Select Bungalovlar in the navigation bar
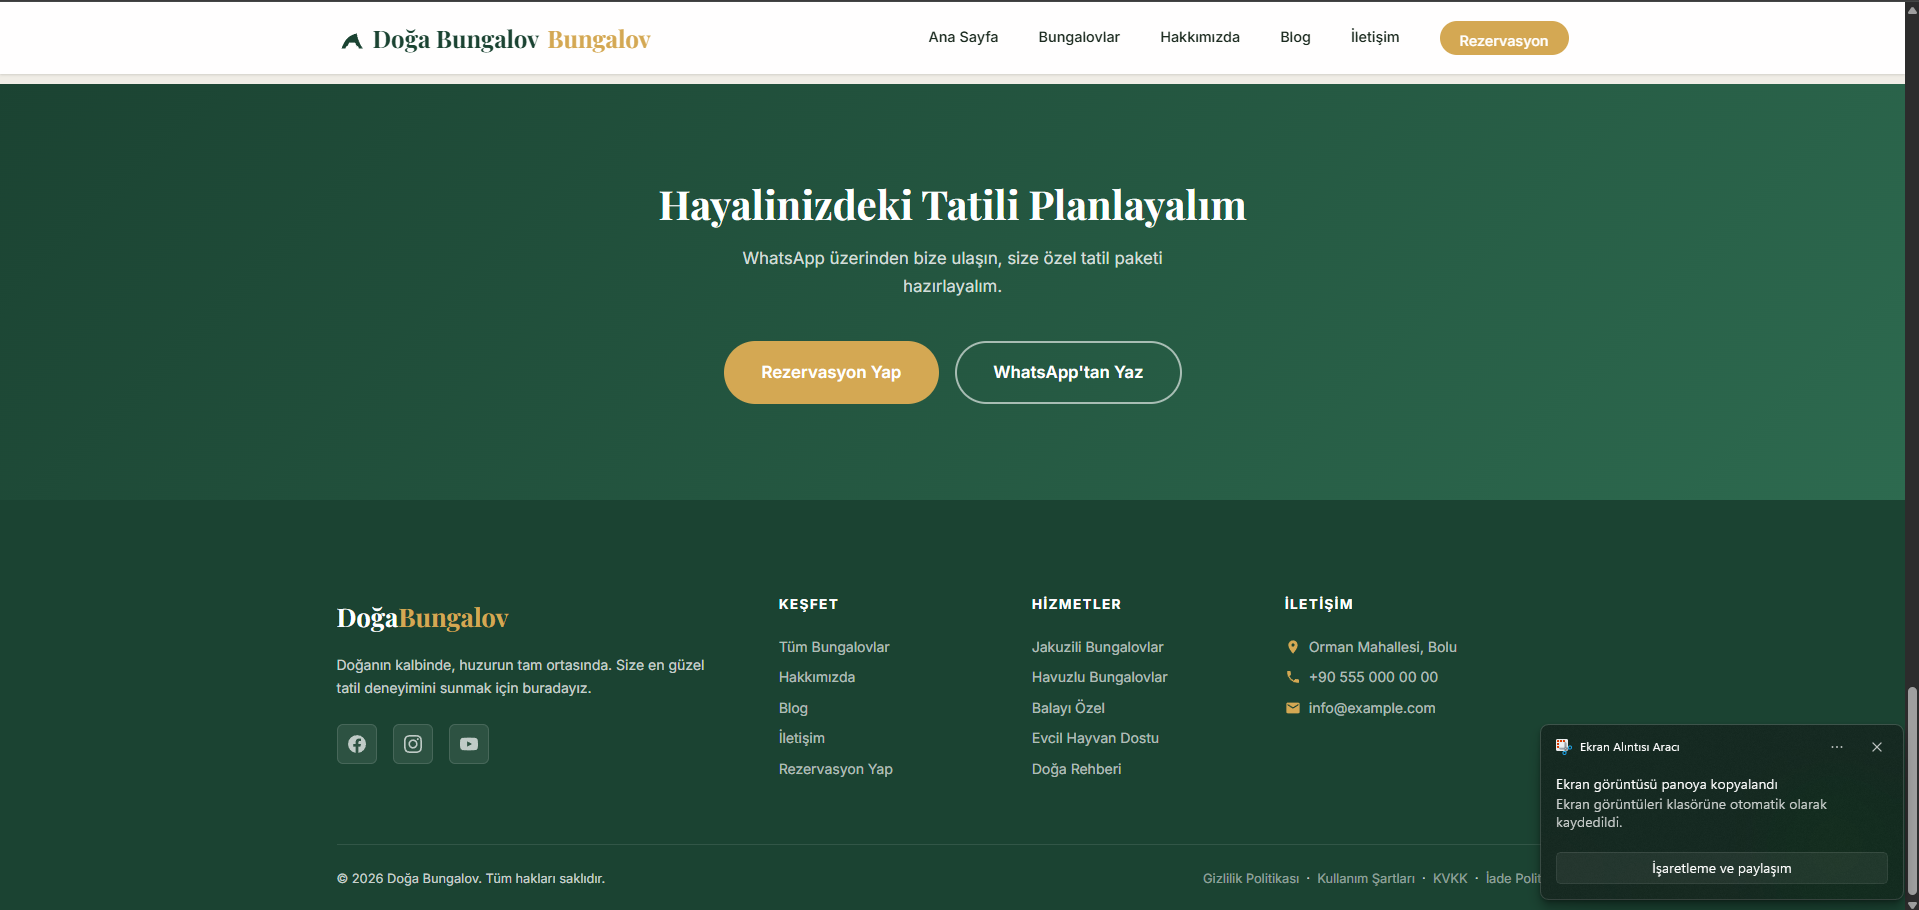Viewport: 1919px width, 910px height. 1078,37
